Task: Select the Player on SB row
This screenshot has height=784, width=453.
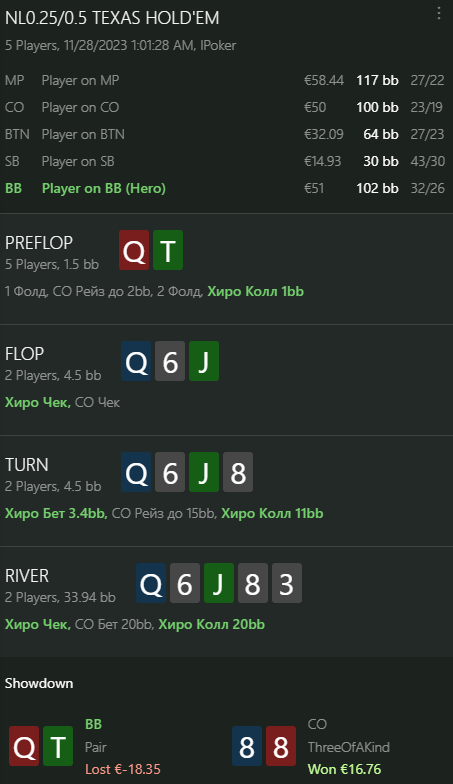Action: click(x=224, y=161)
